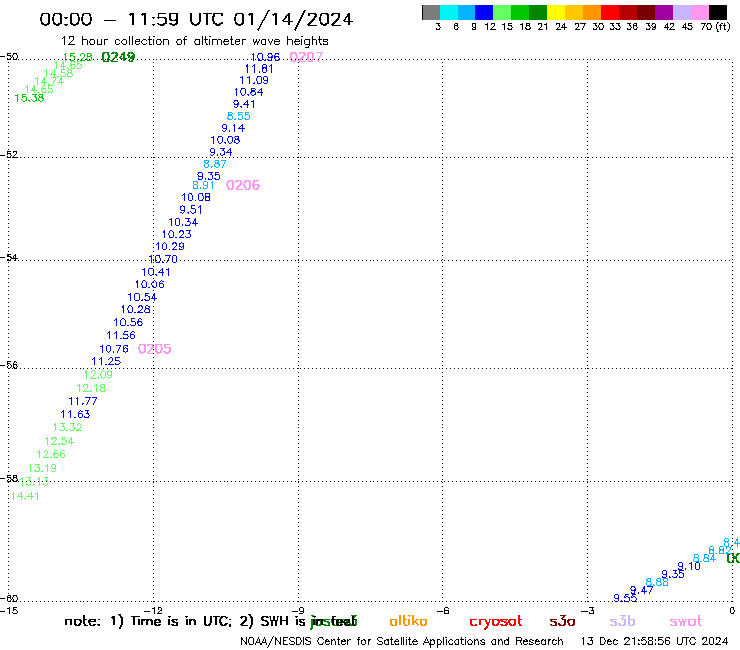The height and width of the screenshot is (650, 740).
Task: Click the wave height value '9.14'
Action: pos(233,128)
